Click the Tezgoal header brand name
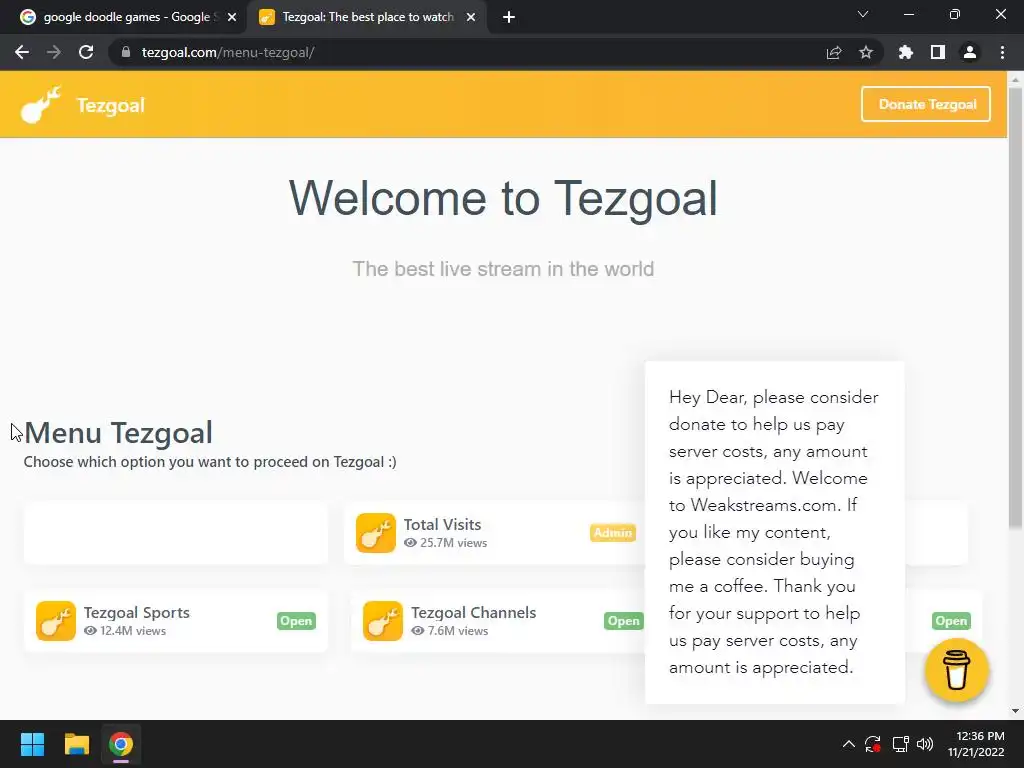 [110, 105]
